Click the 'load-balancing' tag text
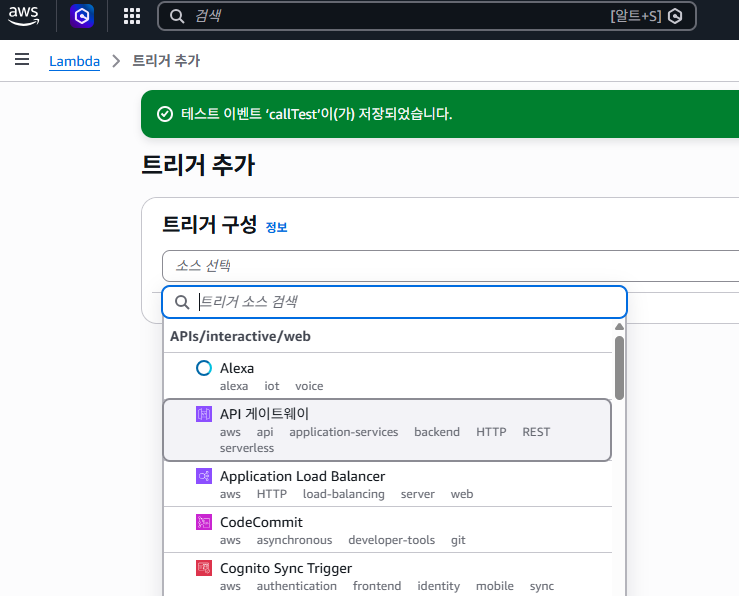This screenshot has width=739, height=596. click(x=344, y=494)
